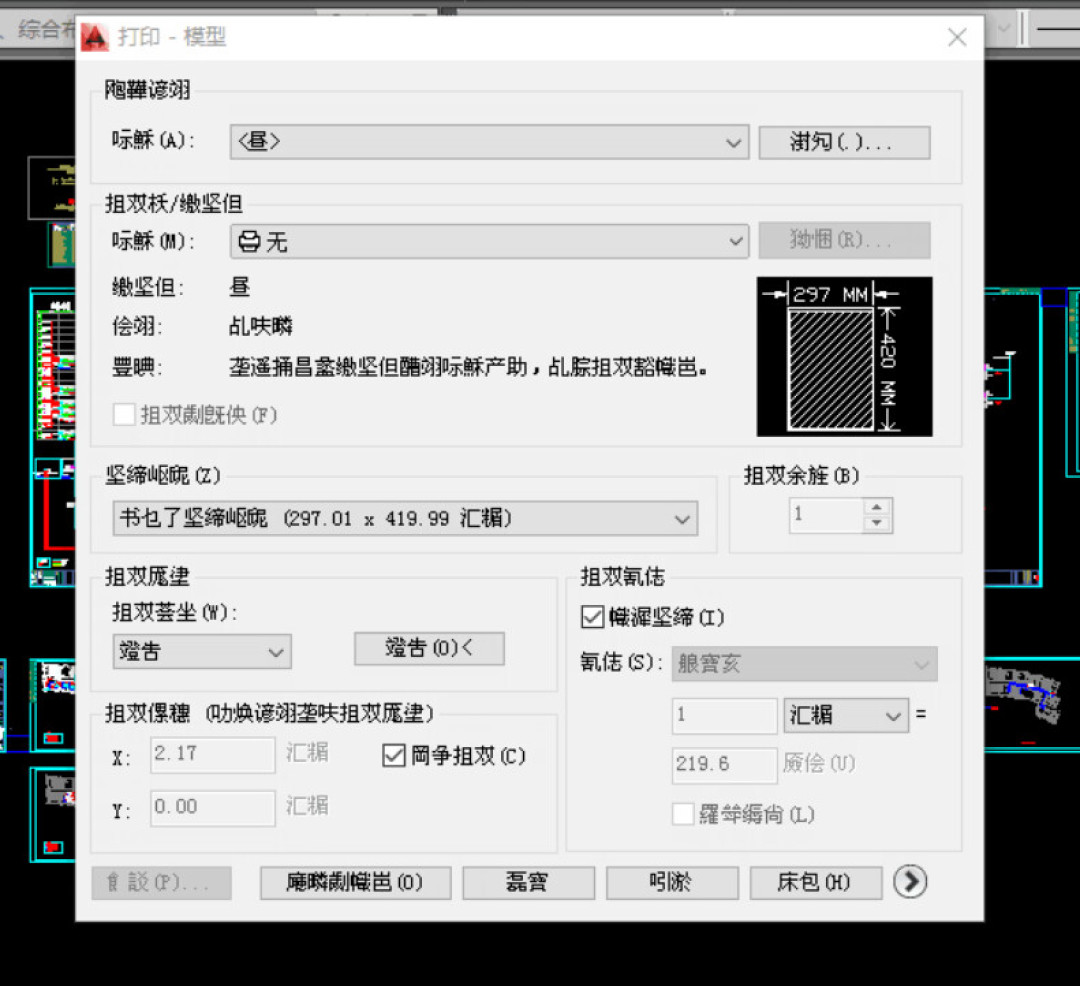Image resolution: width=1080 pixels, height=986 pixels.
Task: Toggle the plot-to-file checkbox (F)
Action: click(124, 415)
